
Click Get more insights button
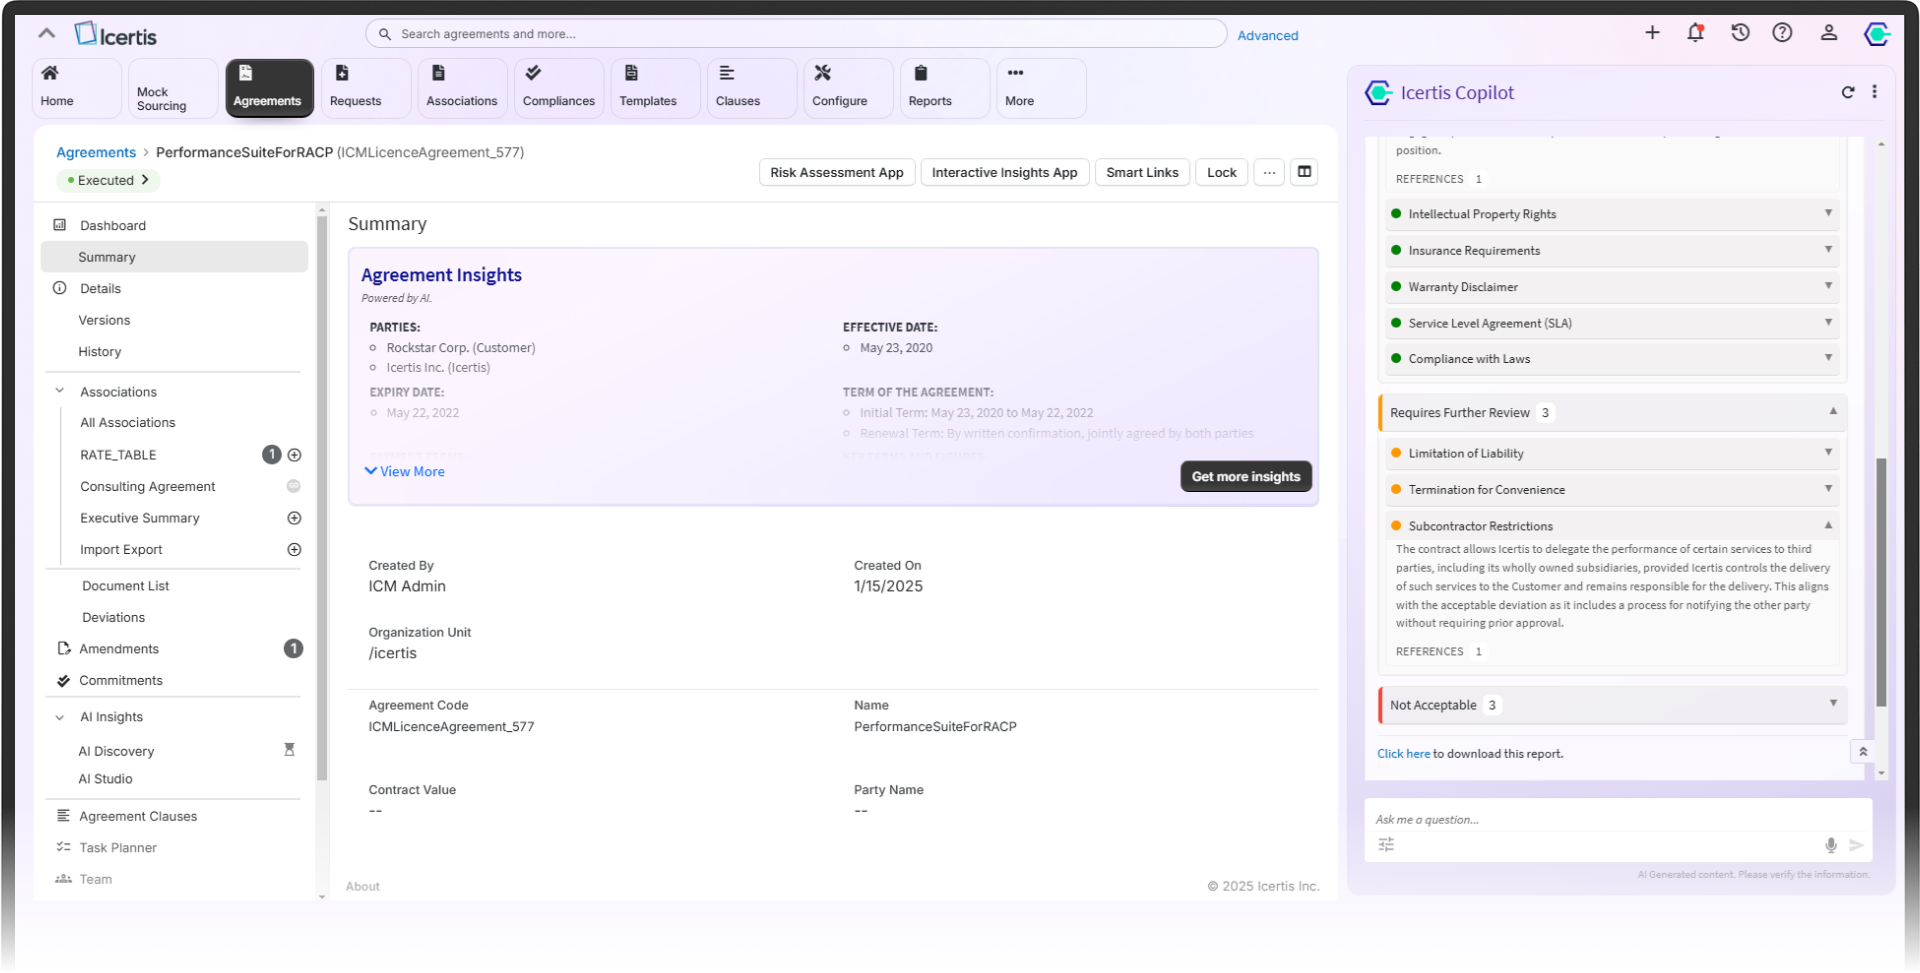click(1246, 477)
